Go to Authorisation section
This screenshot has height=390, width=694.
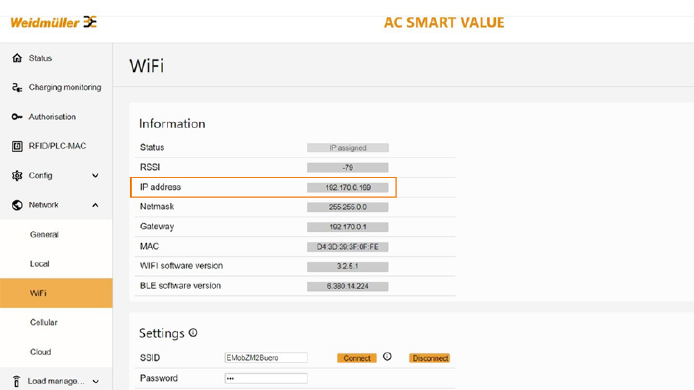(52, 117)
